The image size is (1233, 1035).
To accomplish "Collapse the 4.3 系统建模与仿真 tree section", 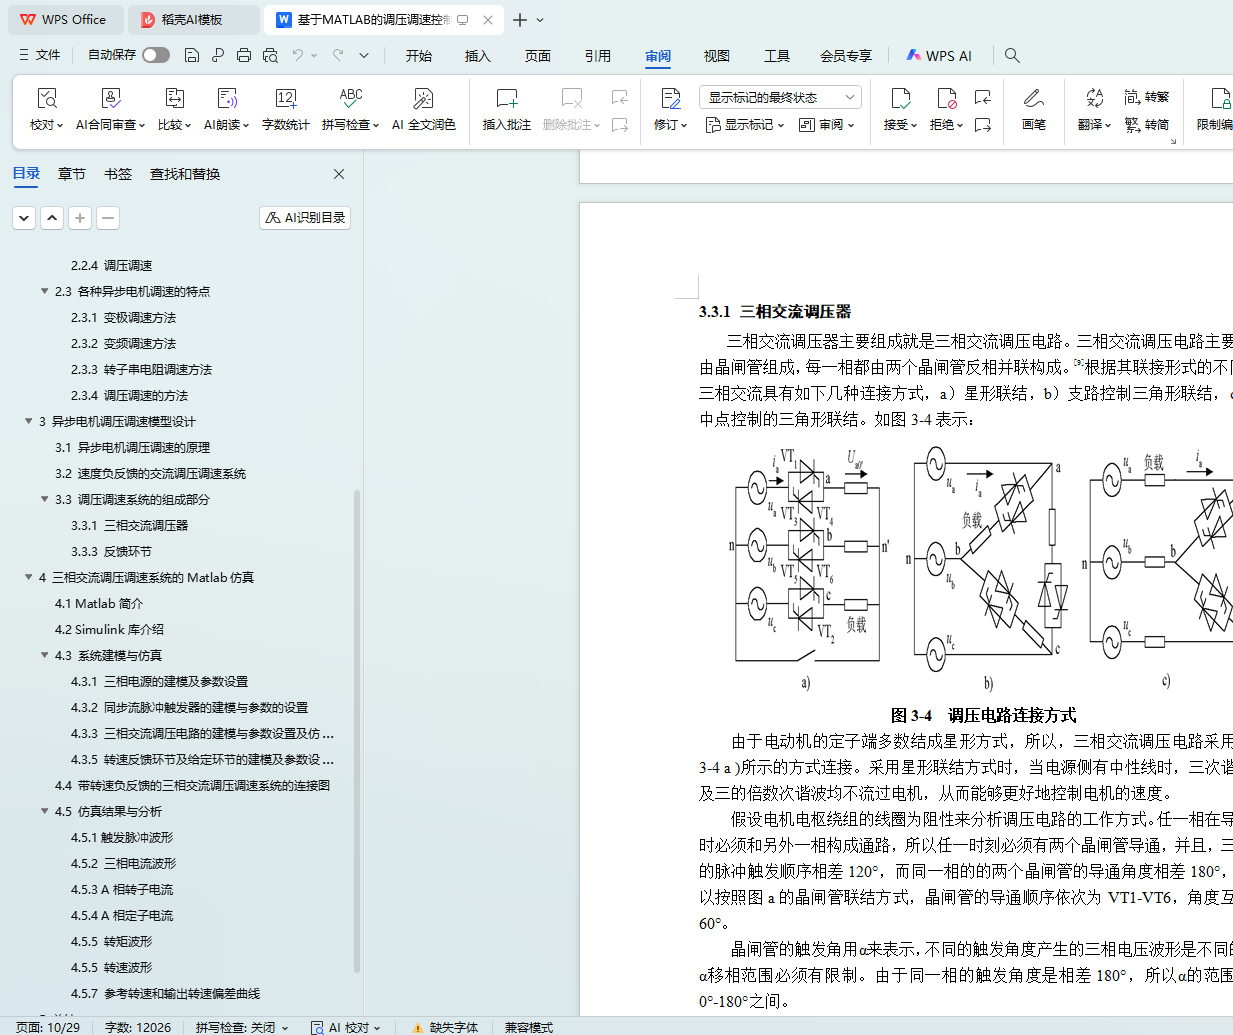I will coord(45,655).
